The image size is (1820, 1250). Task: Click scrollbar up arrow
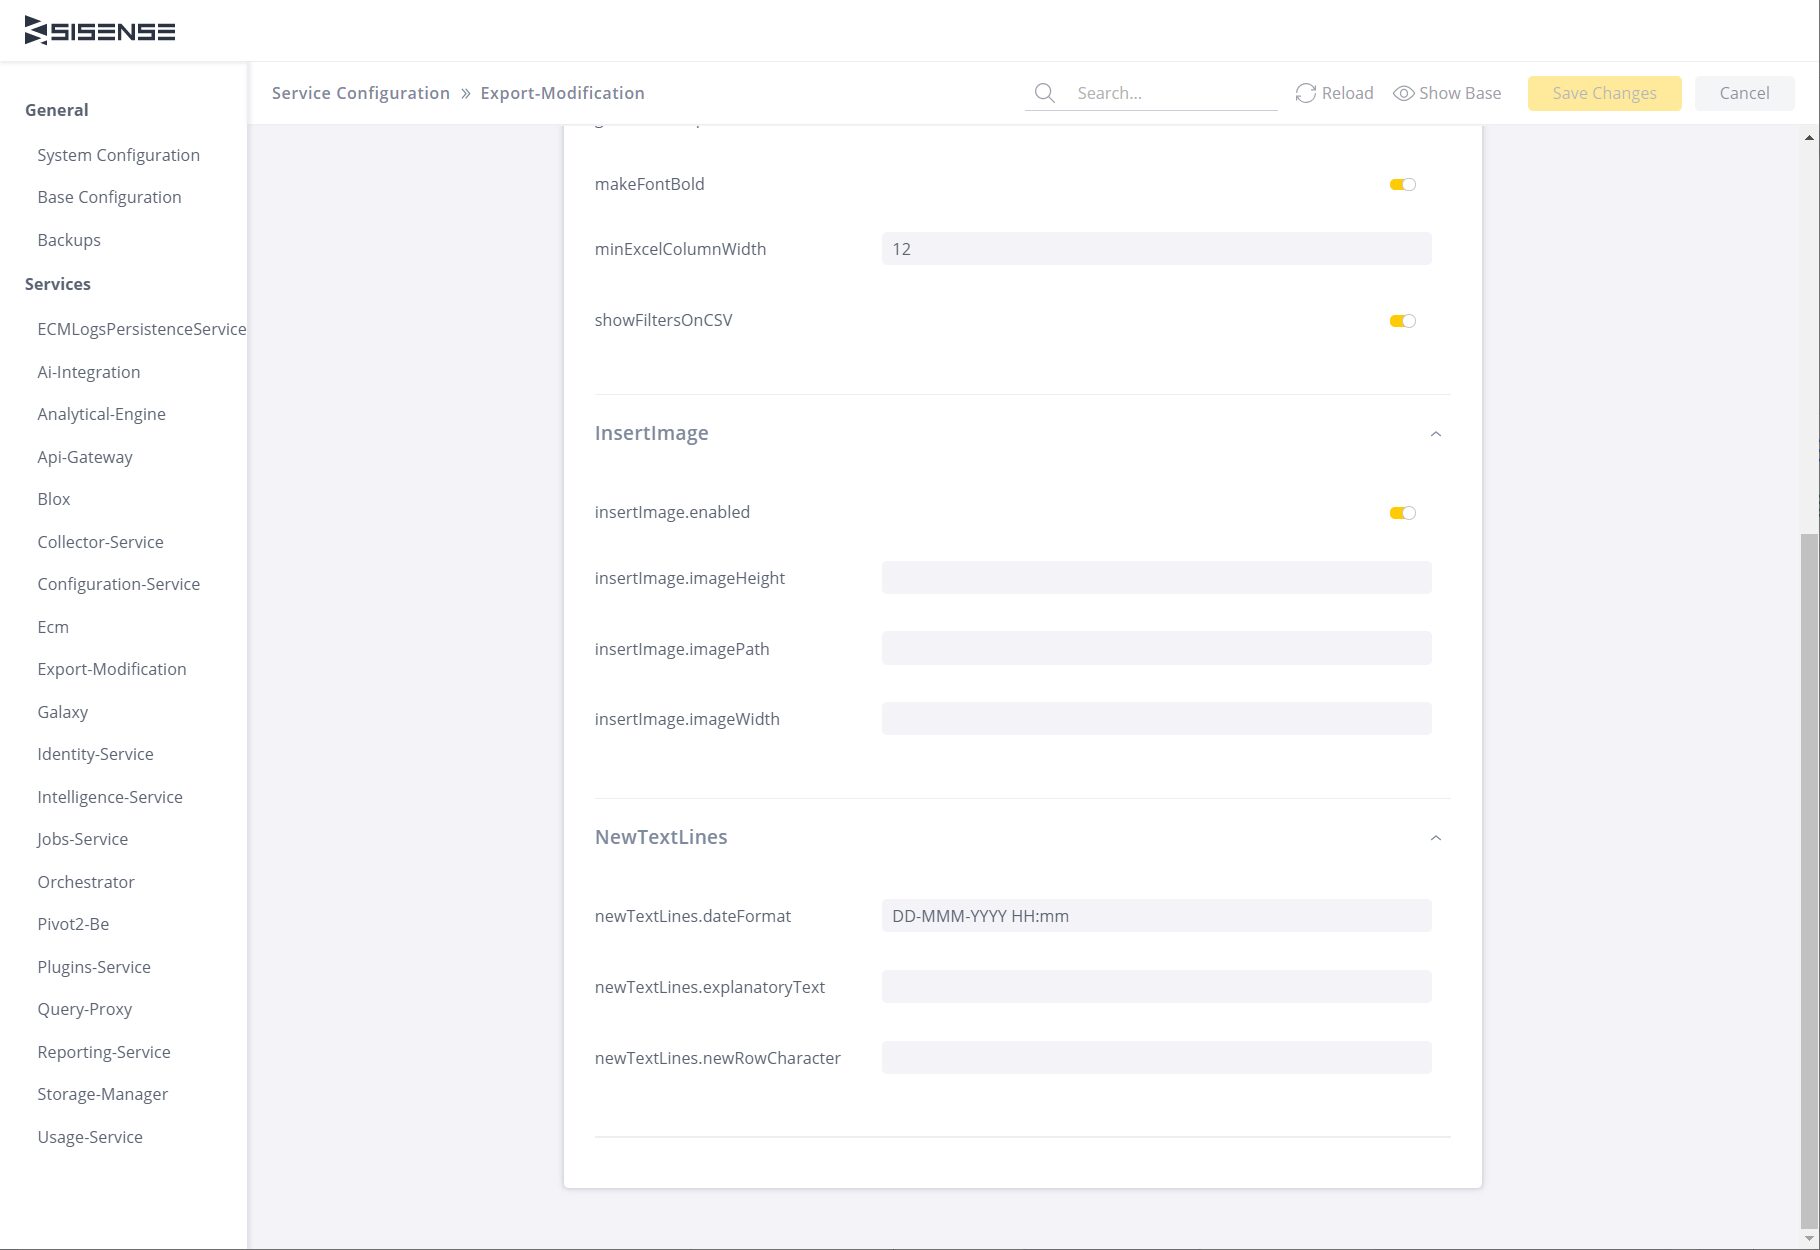point(1809,138)
